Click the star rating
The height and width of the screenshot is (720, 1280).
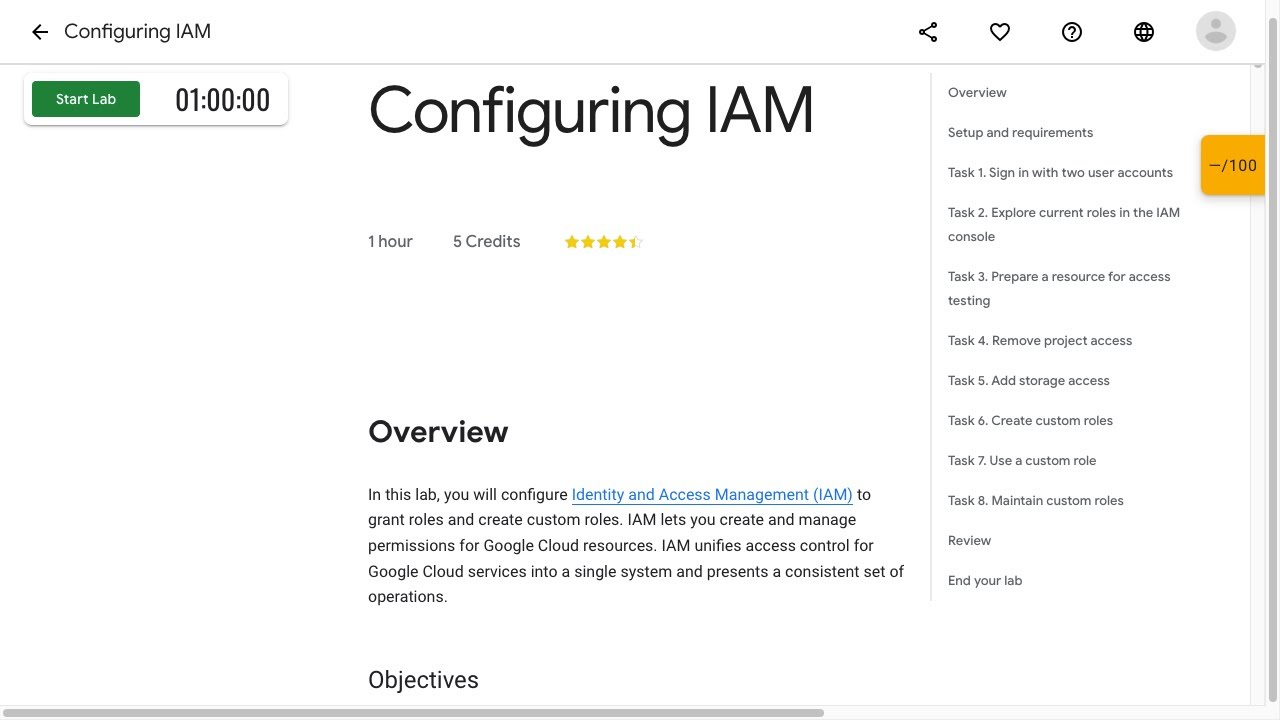point(603,242)
